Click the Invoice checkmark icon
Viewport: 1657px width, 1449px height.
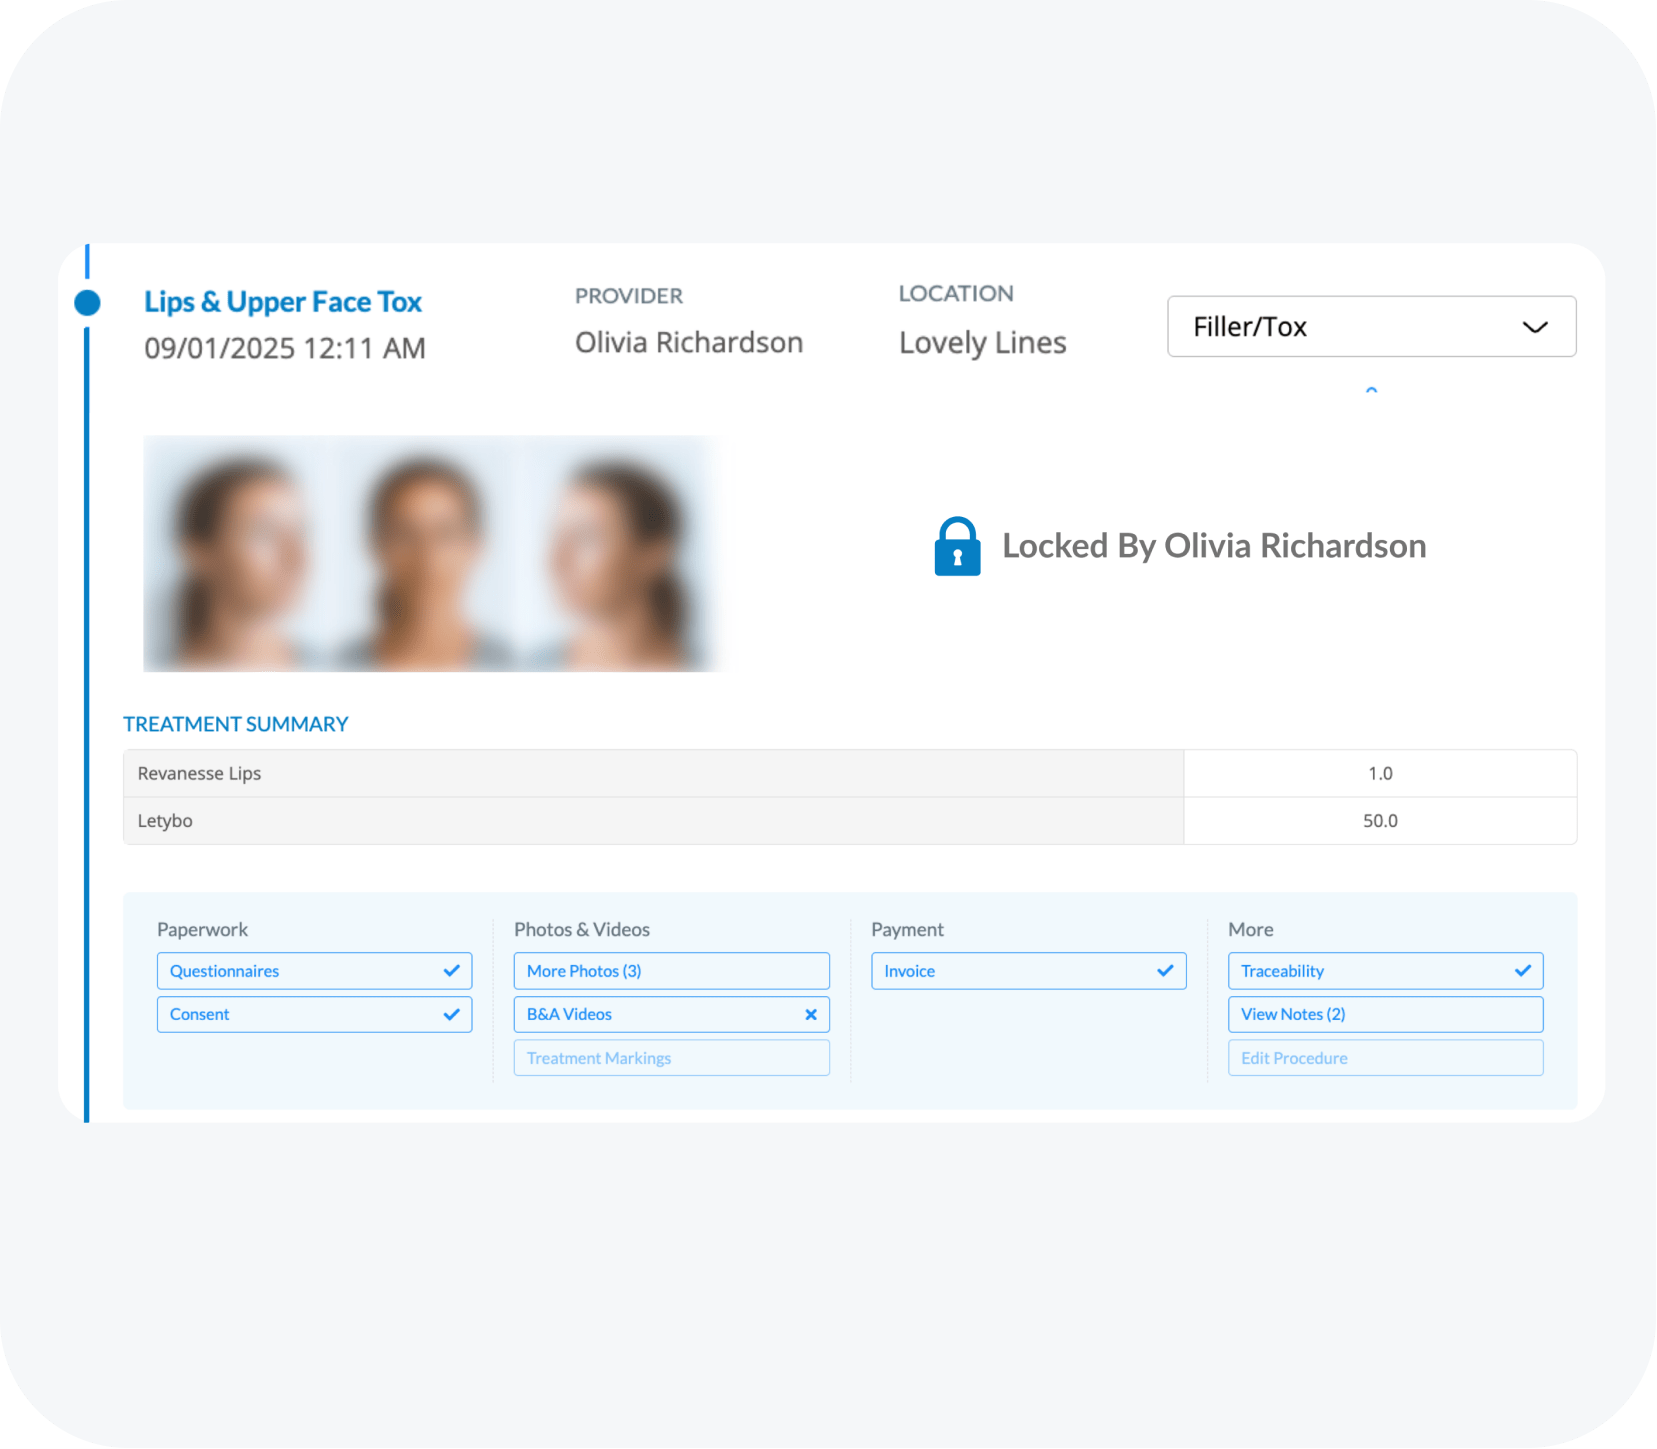click(1165, 971)
